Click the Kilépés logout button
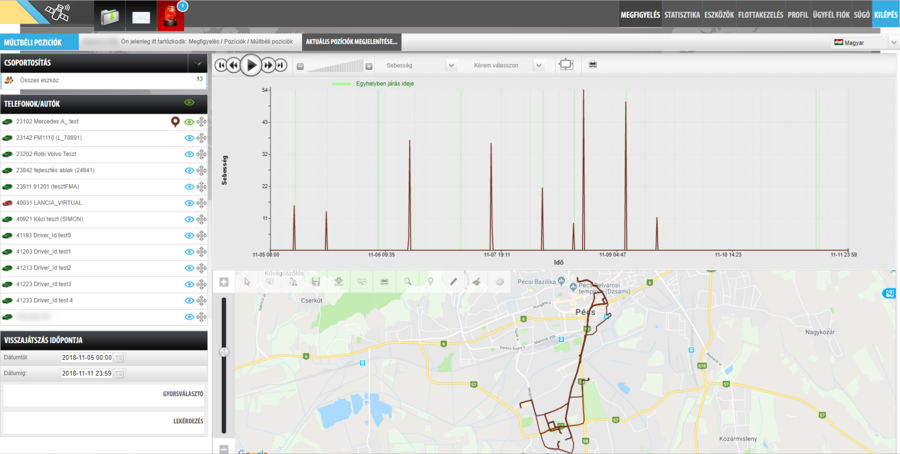This screenshot has height=454, width=900. (x=885, y=16)
